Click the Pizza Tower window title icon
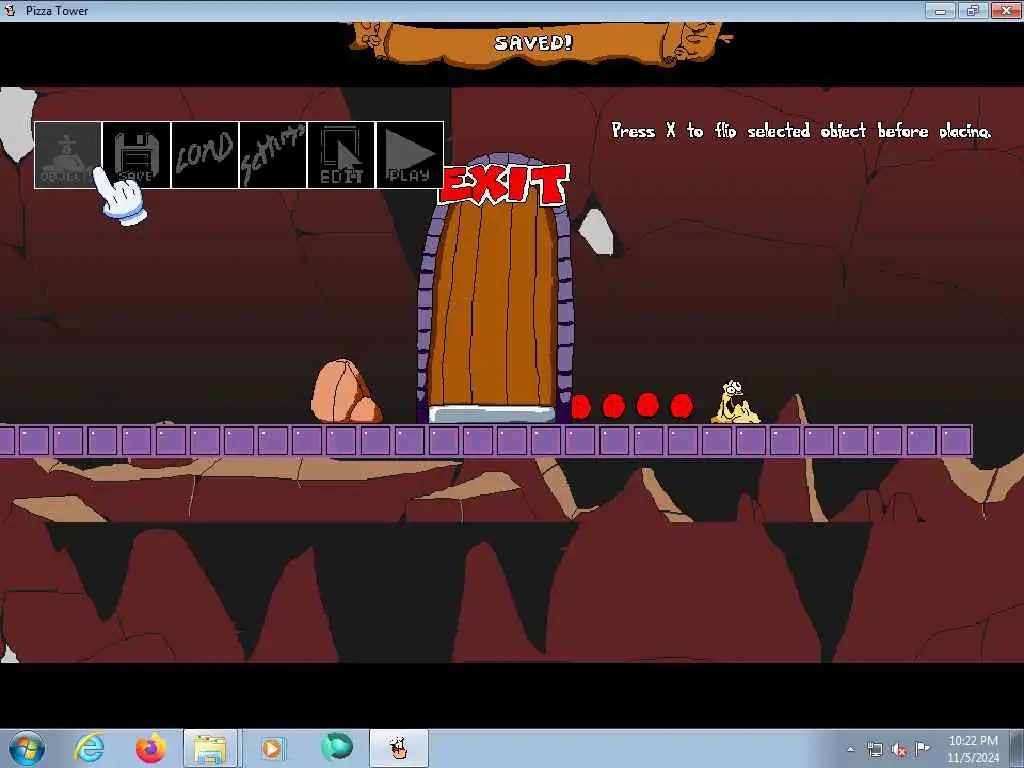This screenshot has width=1024, height=768. pyautogui.click(x=10, y=10)
